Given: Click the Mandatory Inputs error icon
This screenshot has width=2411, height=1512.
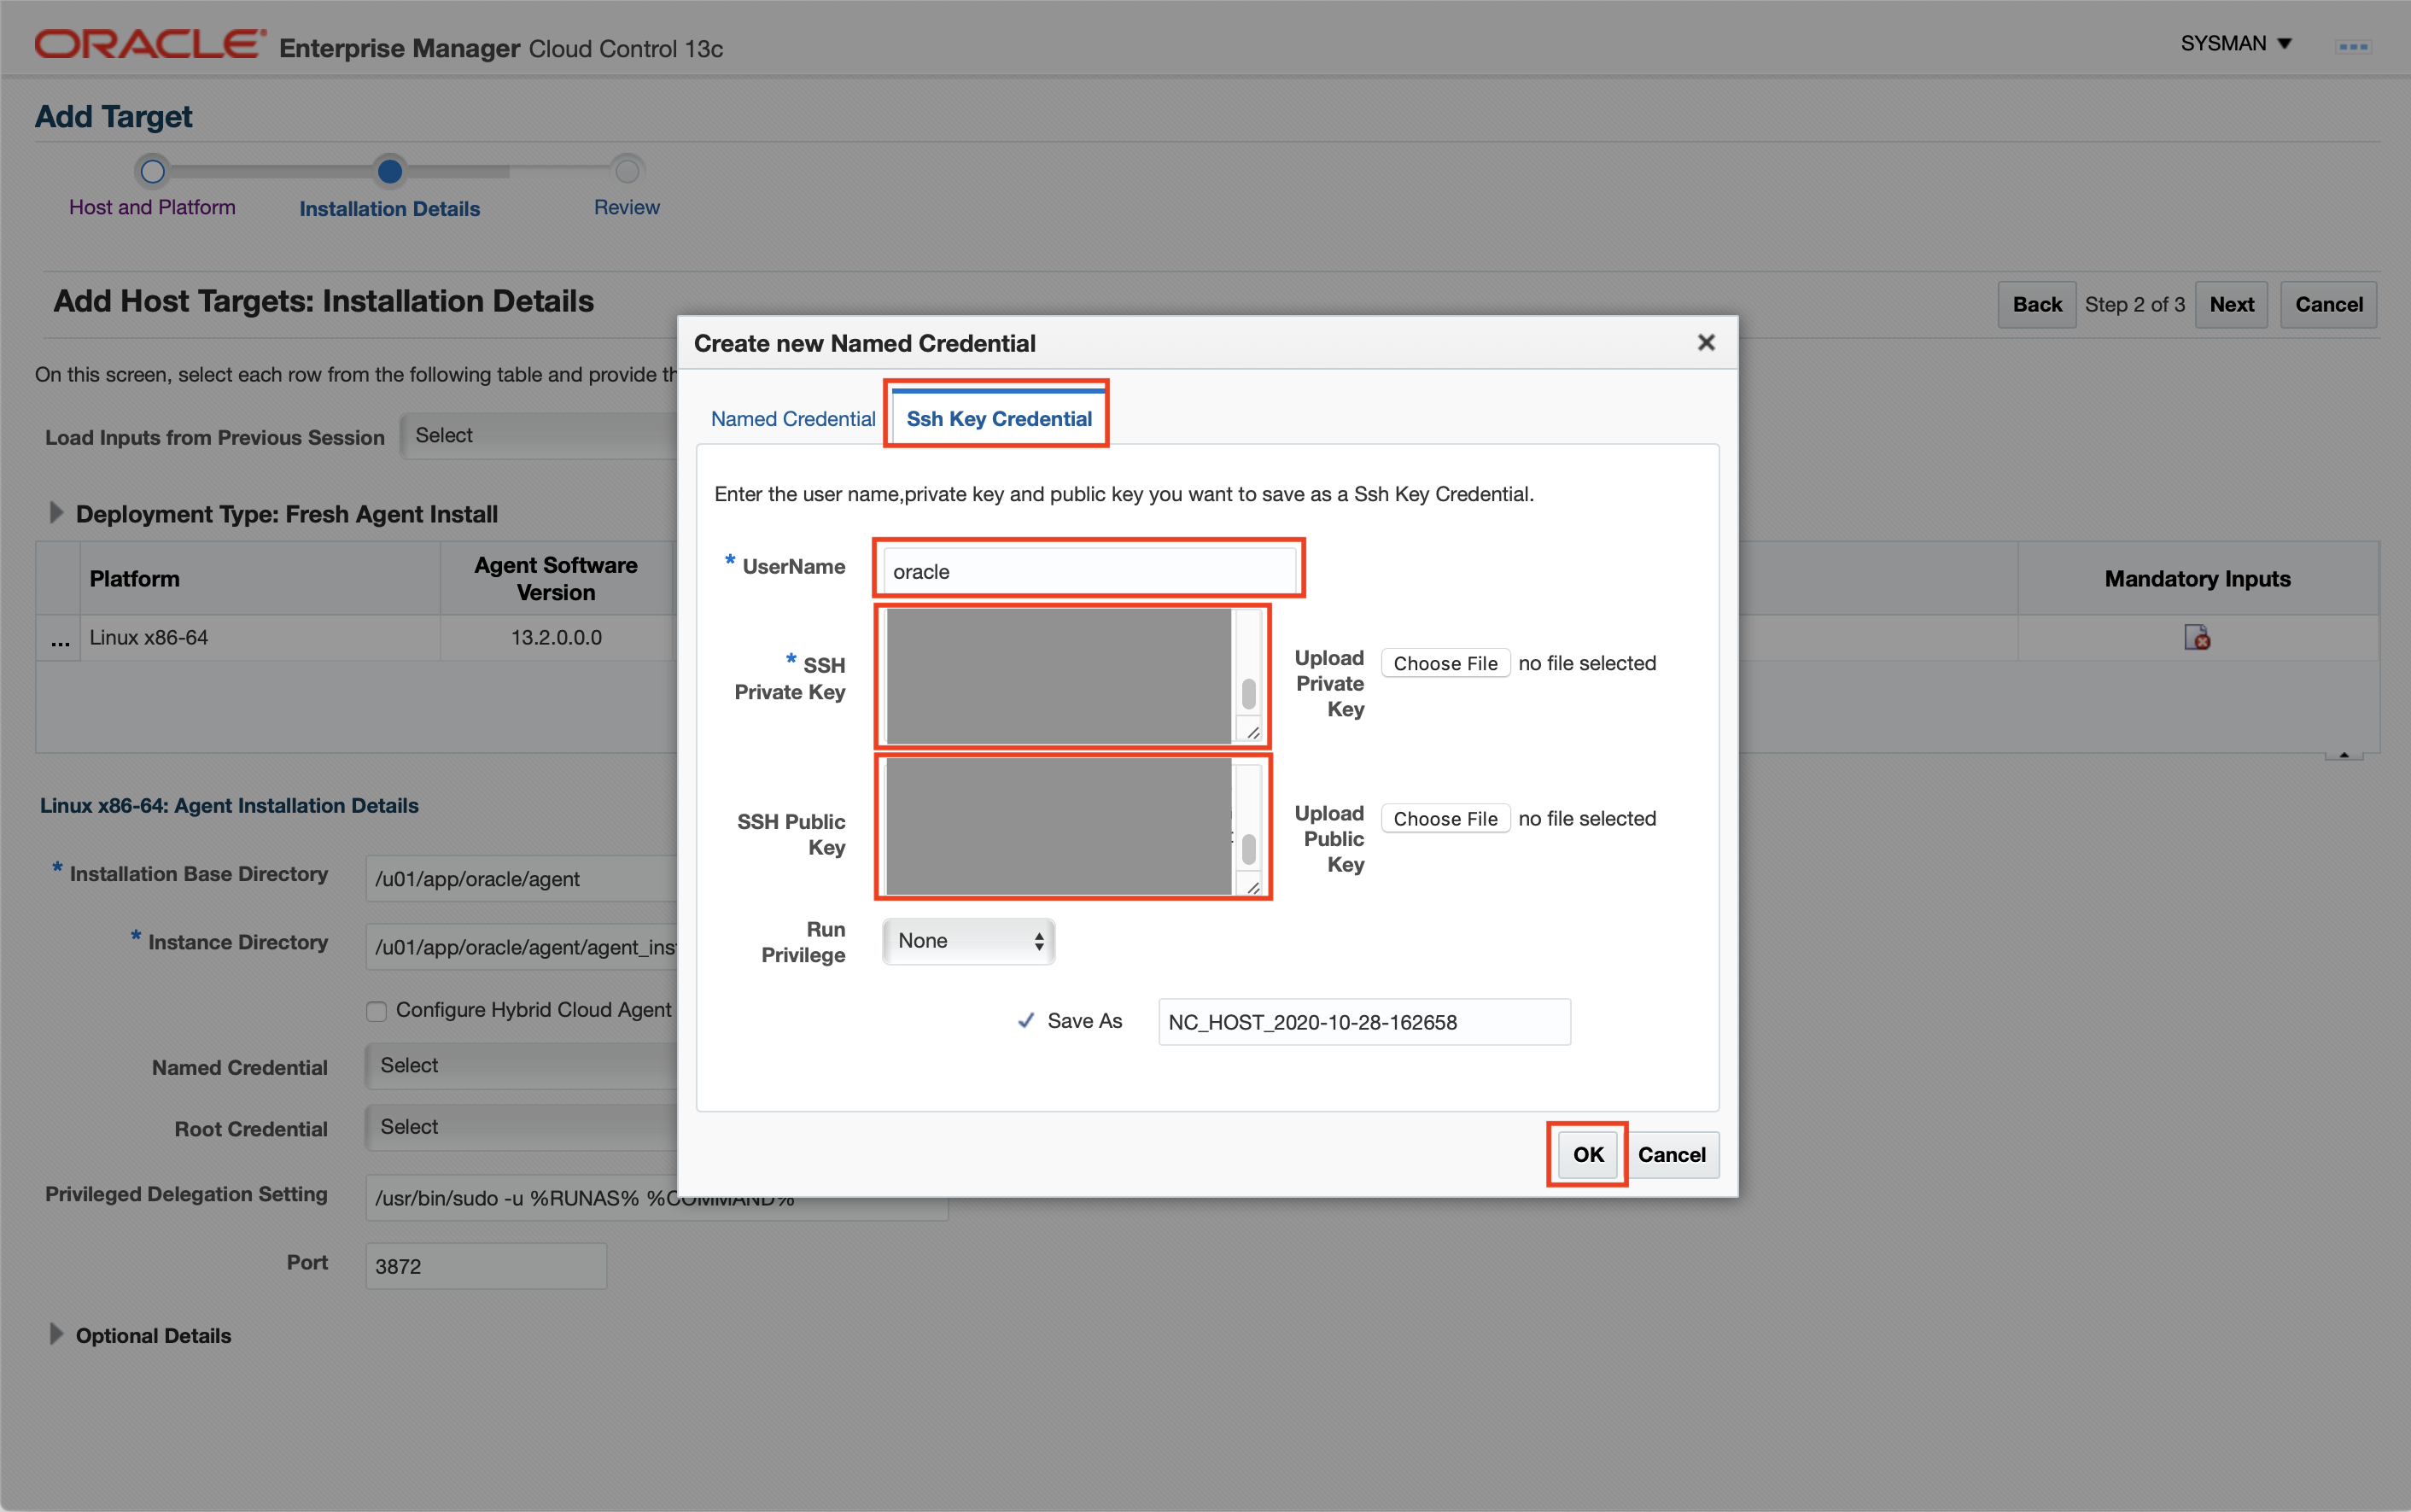Looking at the screenshot, I should click(x=2196, y=637).
